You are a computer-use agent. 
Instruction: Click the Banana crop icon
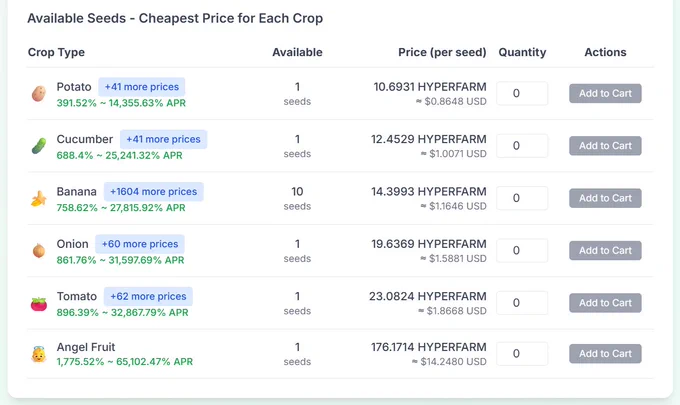point(39,199)
